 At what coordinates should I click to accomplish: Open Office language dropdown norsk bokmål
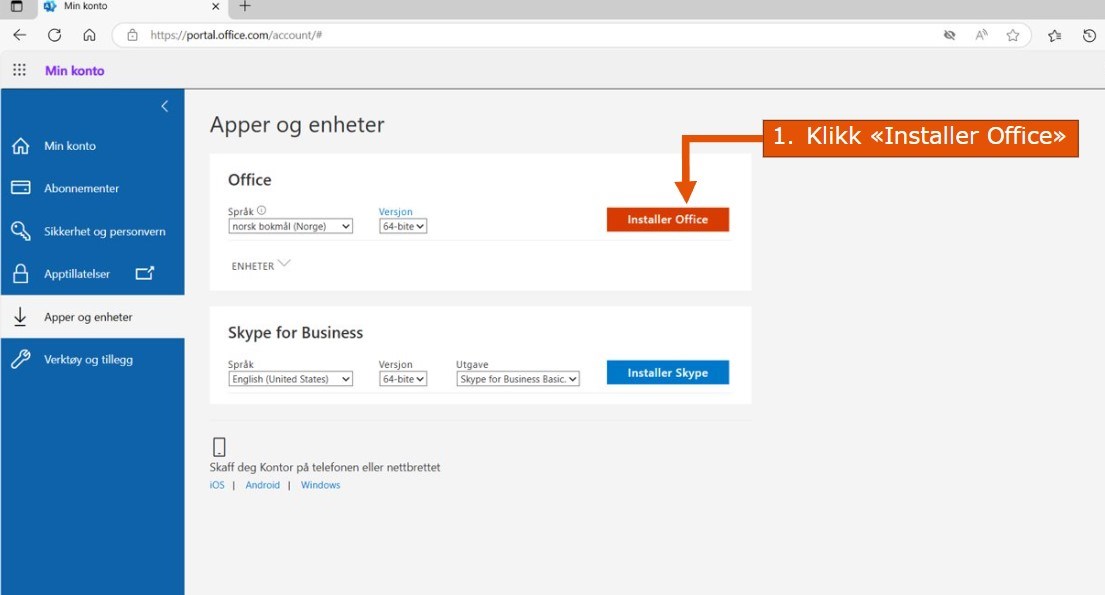(x=290, y=226)
